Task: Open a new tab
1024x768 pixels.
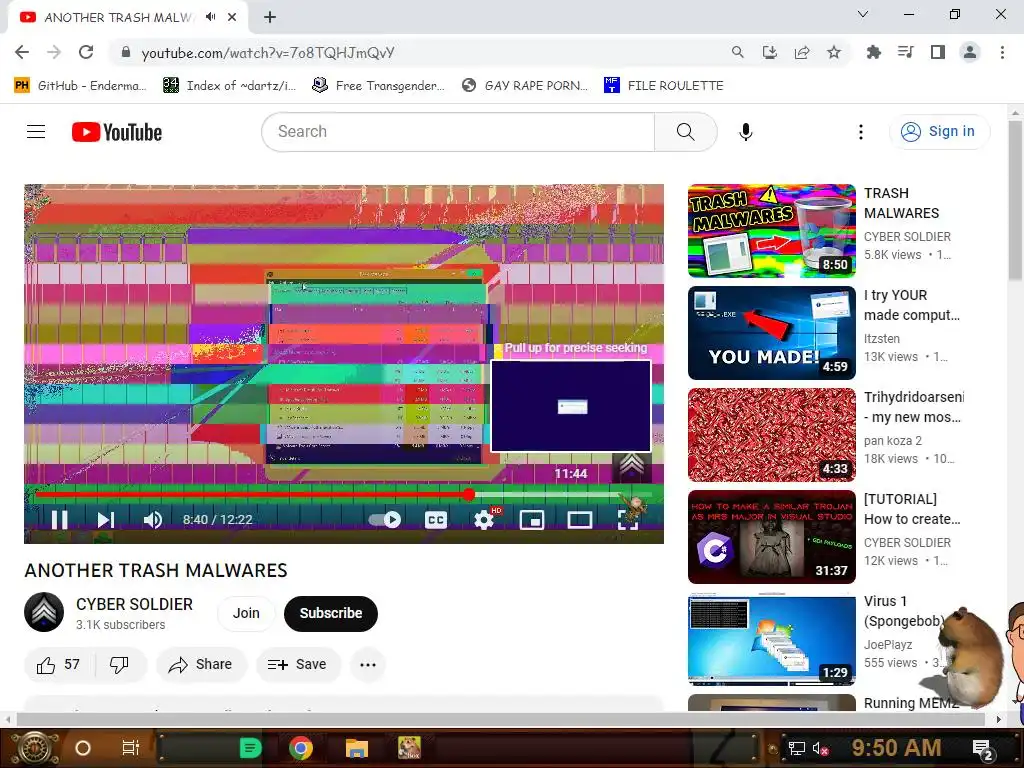Action: coord(270,18)
